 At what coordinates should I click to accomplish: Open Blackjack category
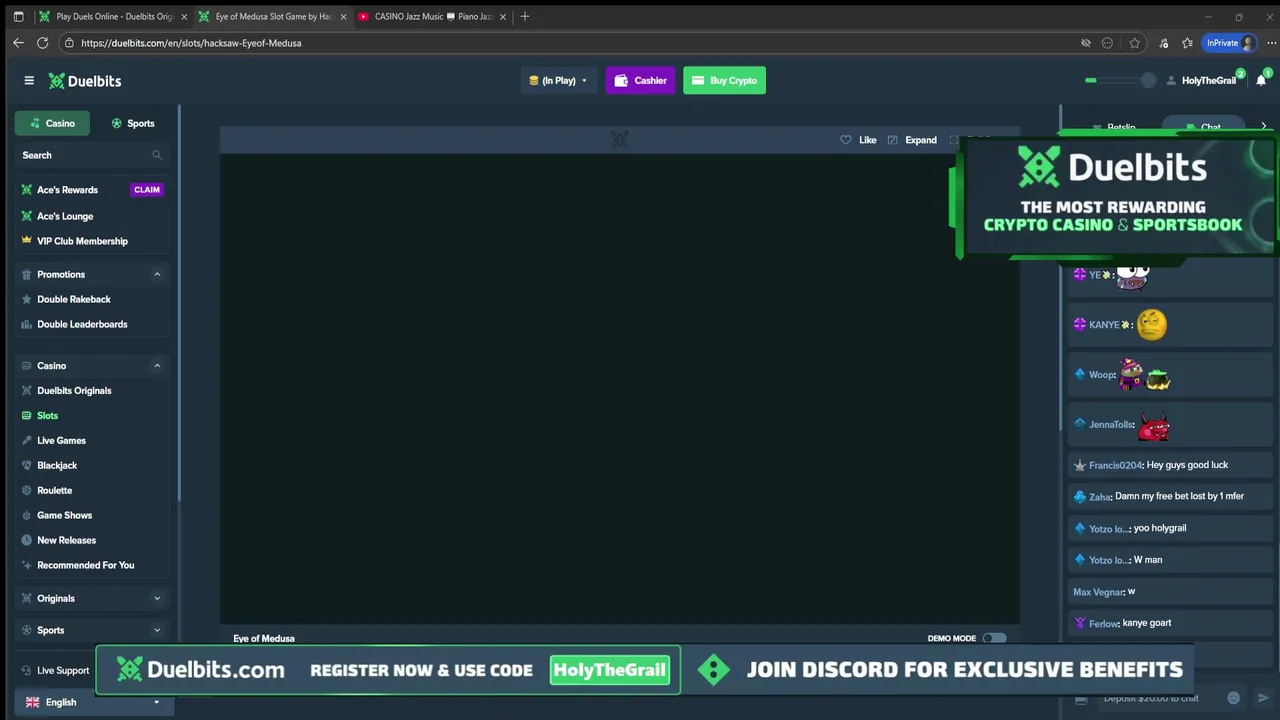tap(57, 466)
